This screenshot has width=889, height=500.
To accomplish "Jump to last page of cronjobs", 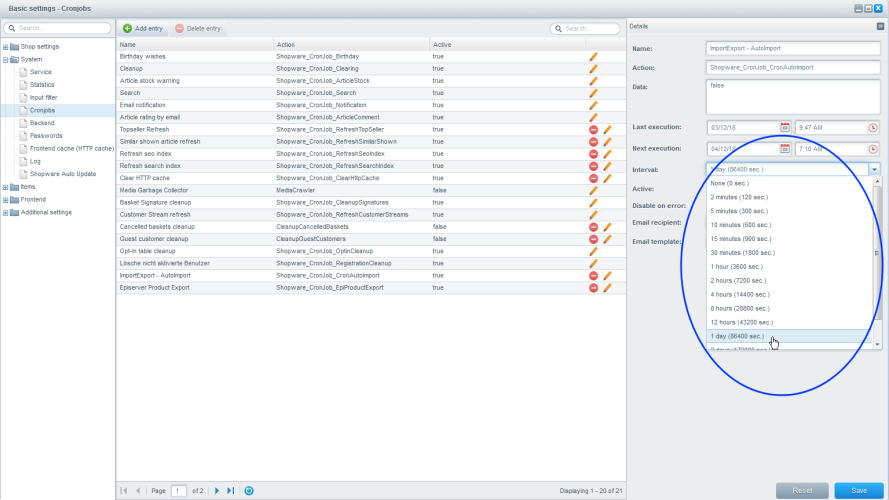I will tap(231, 491).
